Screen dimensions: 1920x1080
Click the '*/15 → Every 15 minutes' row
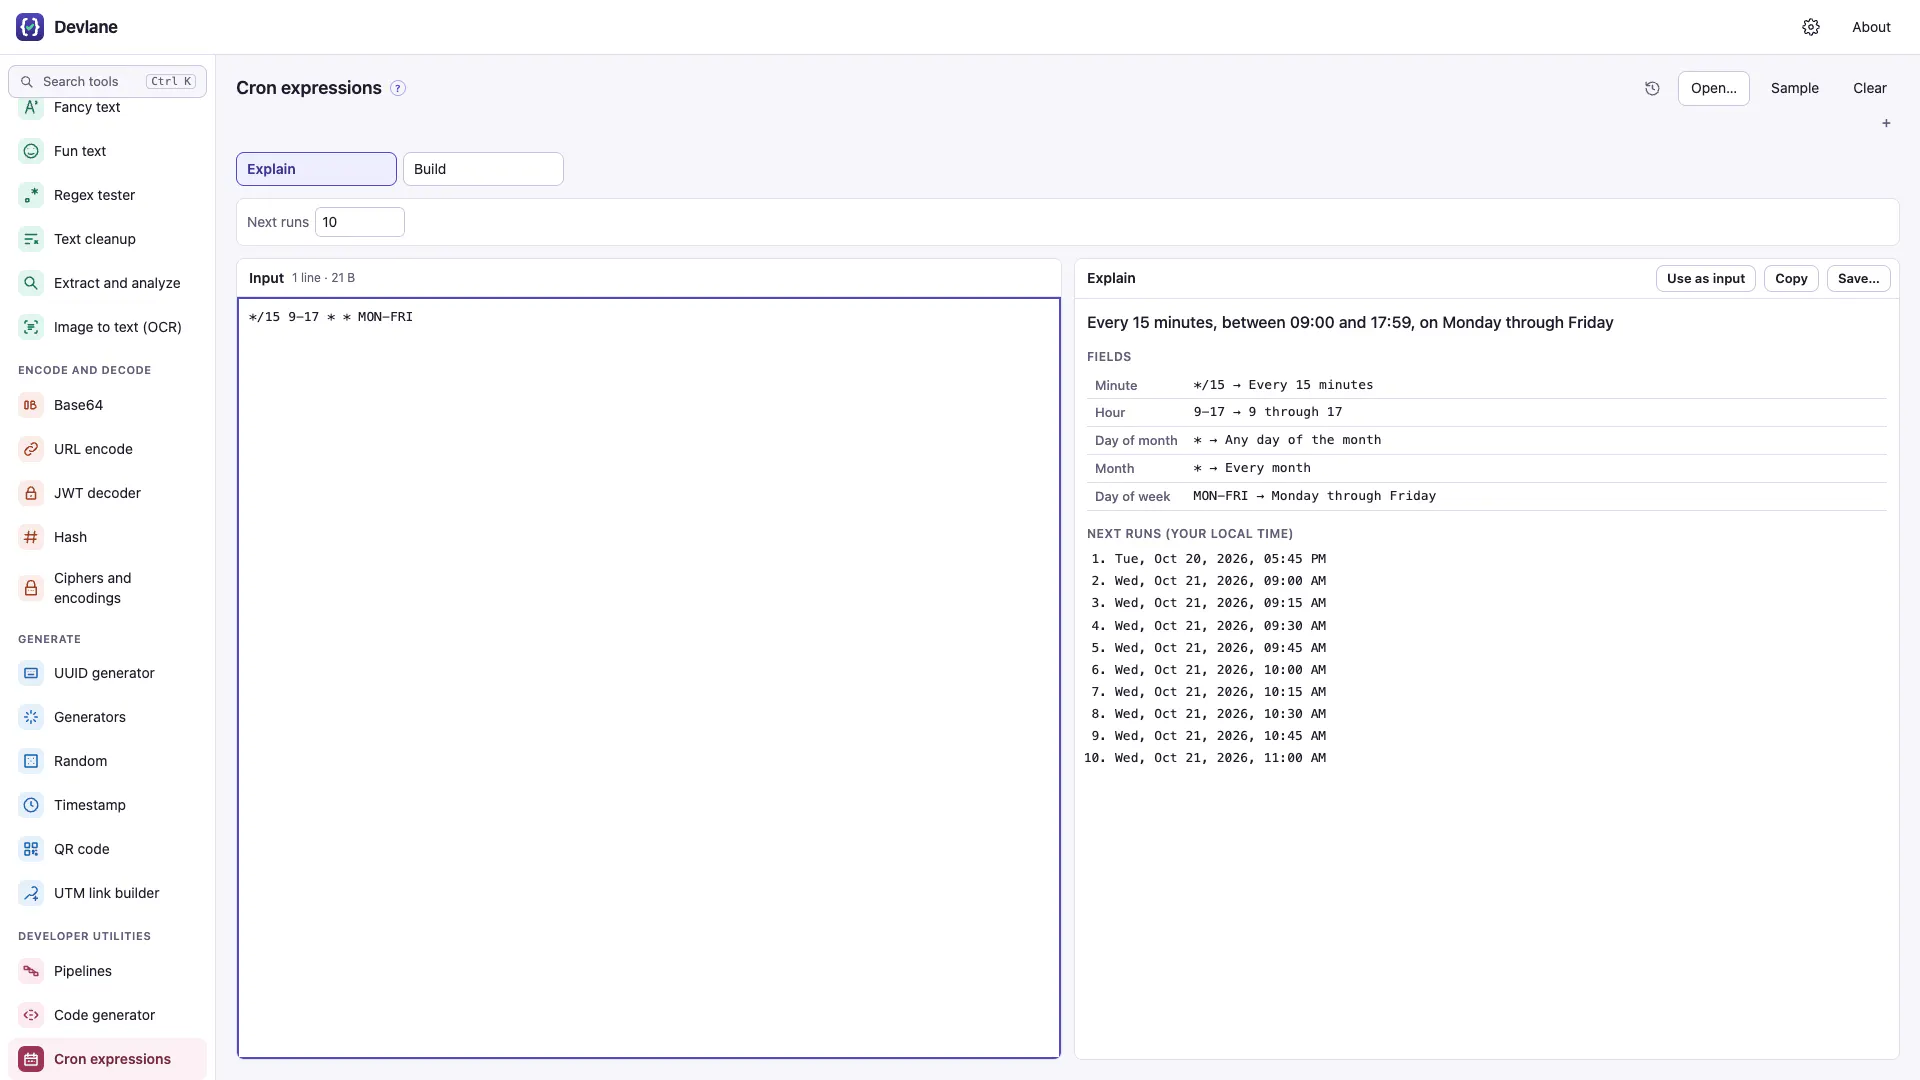(1487, 385)
